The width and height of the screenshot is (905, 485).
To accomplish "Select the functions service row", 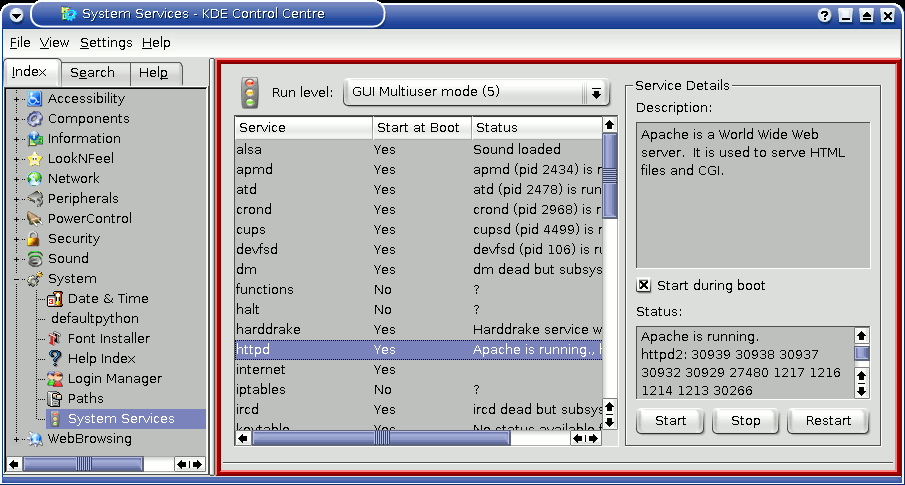I will tap(418, 290).
